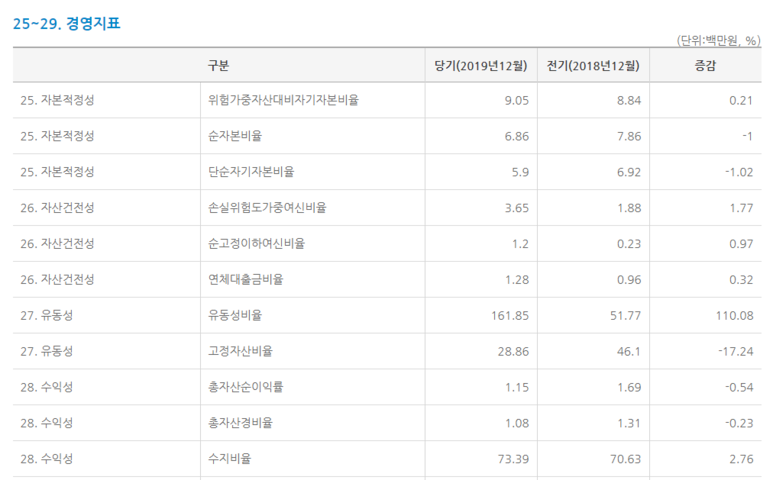
Task: Click the change value -1.02
Action: click(x=739, y=172)
